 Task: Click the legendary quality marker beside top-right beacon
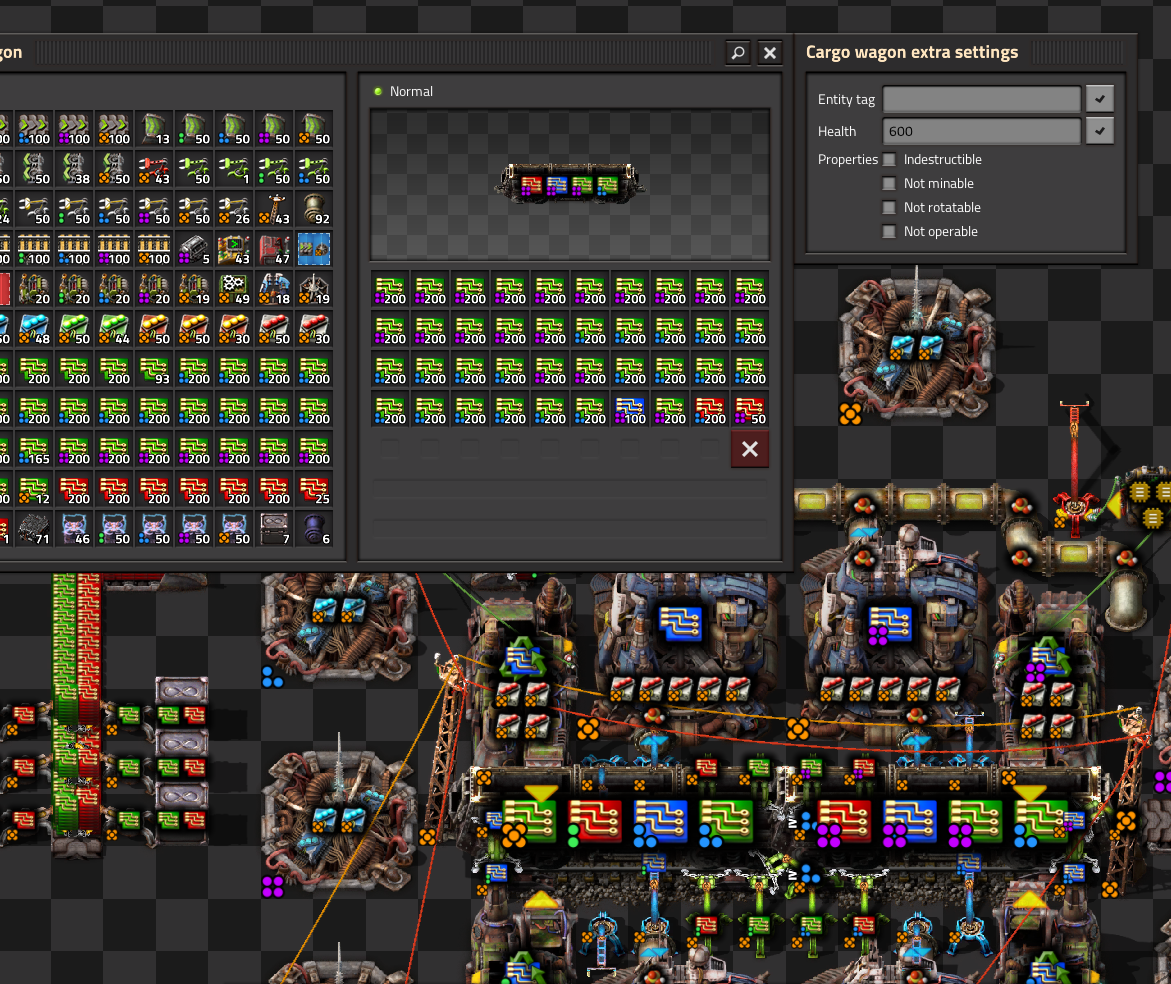[850, 413]
